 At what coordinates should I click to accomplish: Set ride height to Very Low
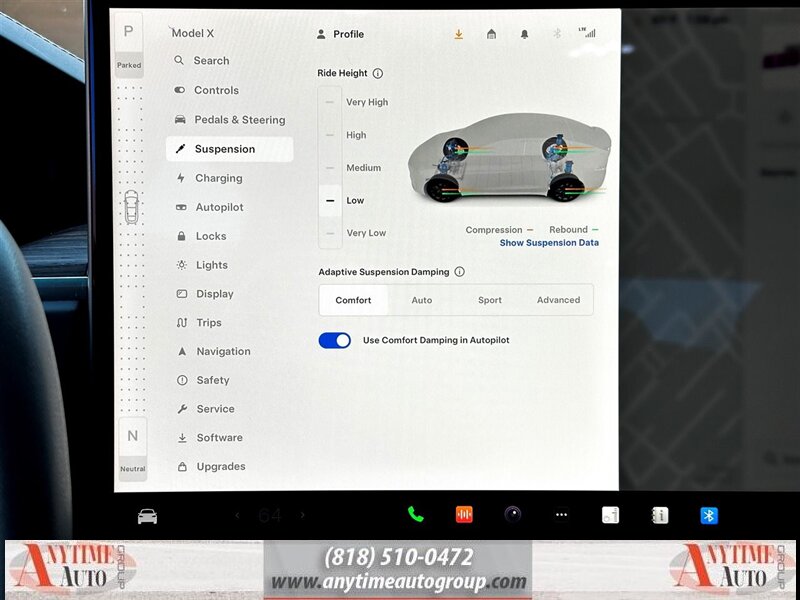(x=355, y=233)
